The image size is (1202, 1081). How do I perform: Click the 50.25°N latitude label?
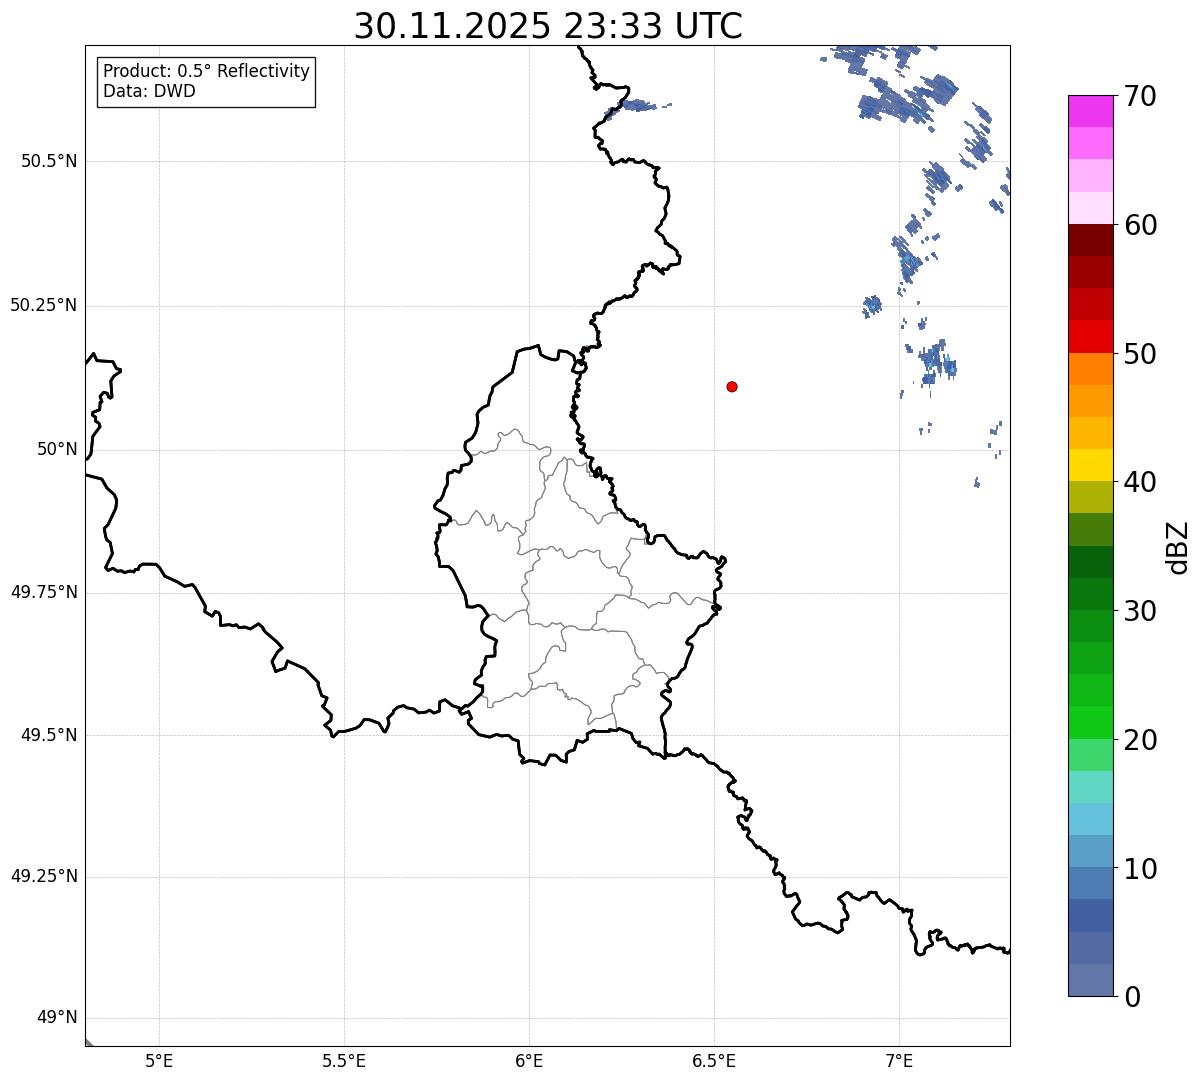click(x=44, y=305)
